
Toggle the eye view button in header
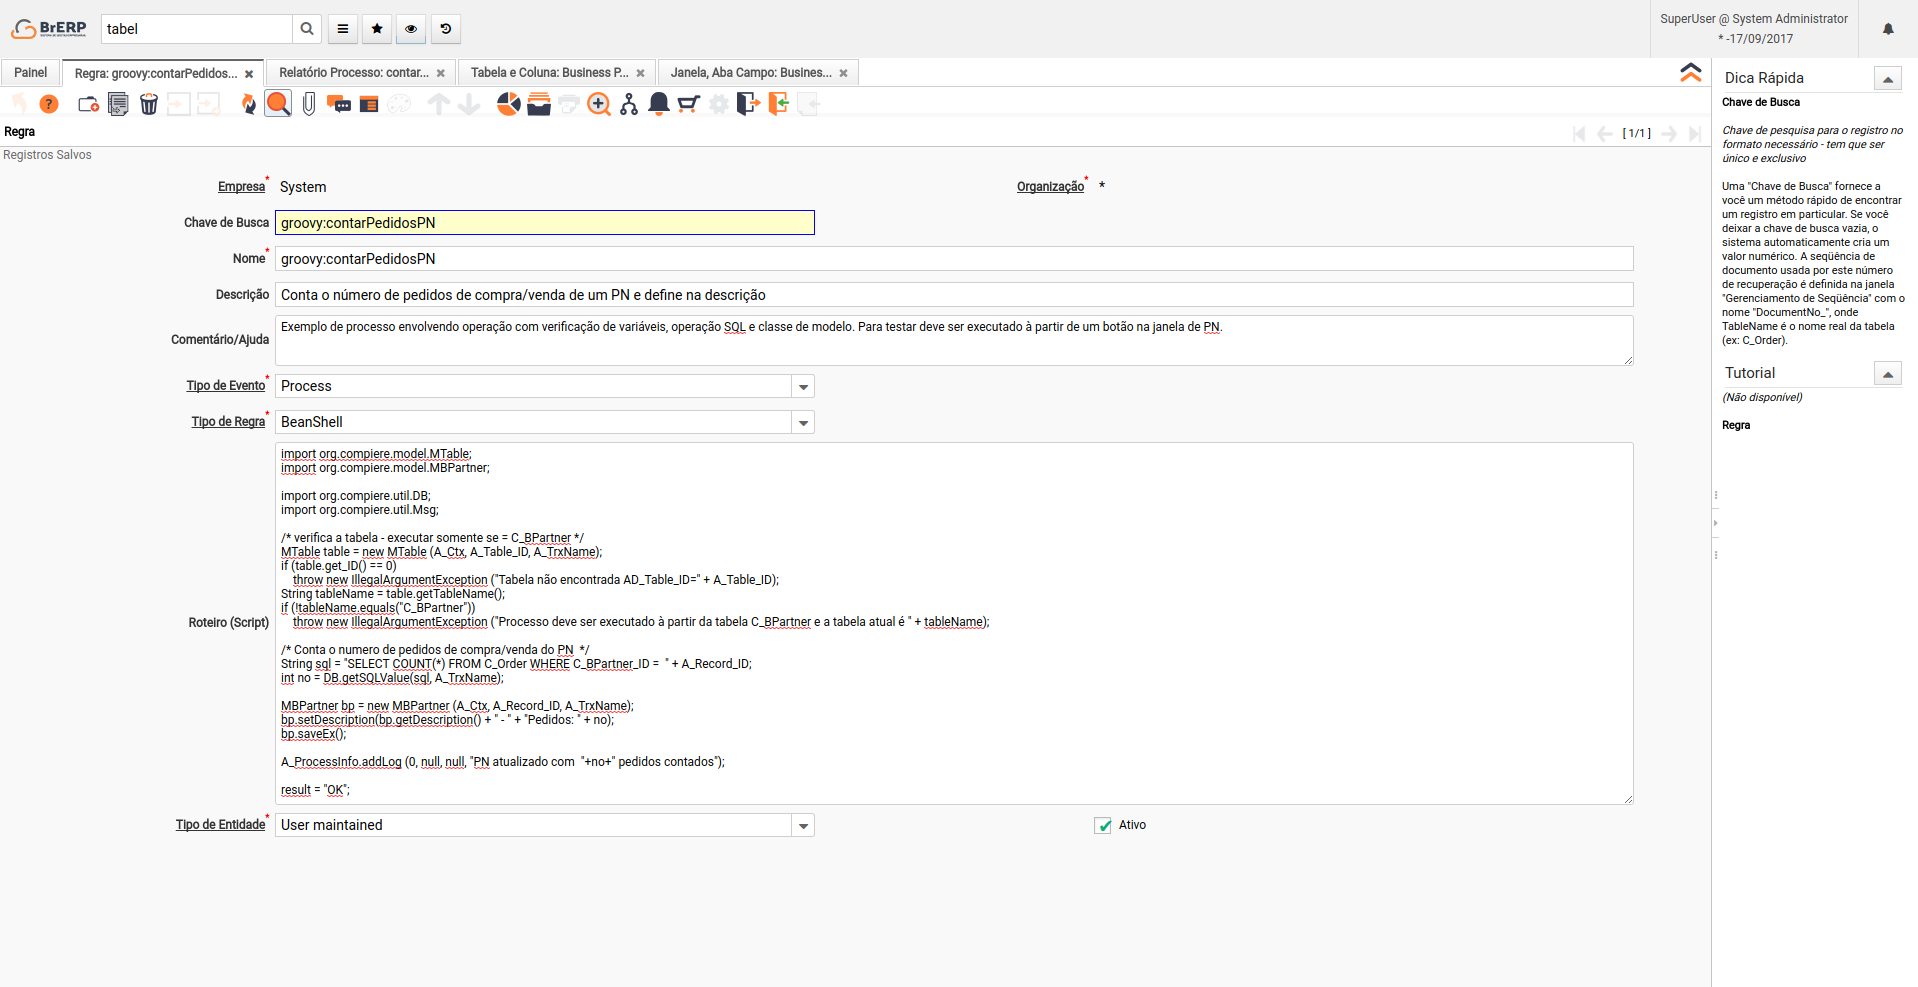[411, 29]
